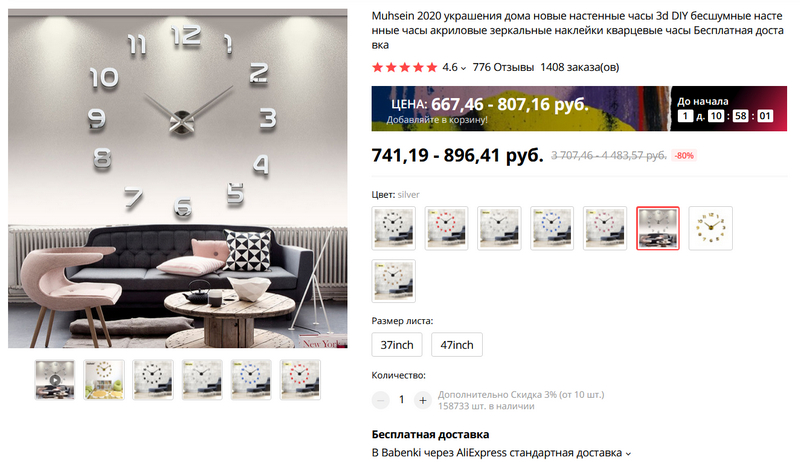This screenshot has width=800, height=462.
Task: Choose the black clock color swatch
Action: pos(393,228)
